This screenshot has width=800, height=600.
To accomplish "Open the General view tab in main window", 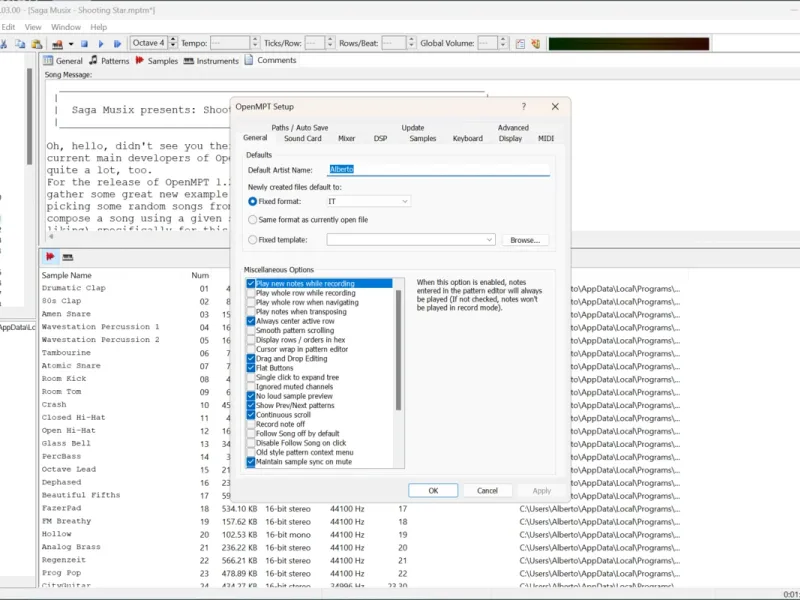I will 63,61.
